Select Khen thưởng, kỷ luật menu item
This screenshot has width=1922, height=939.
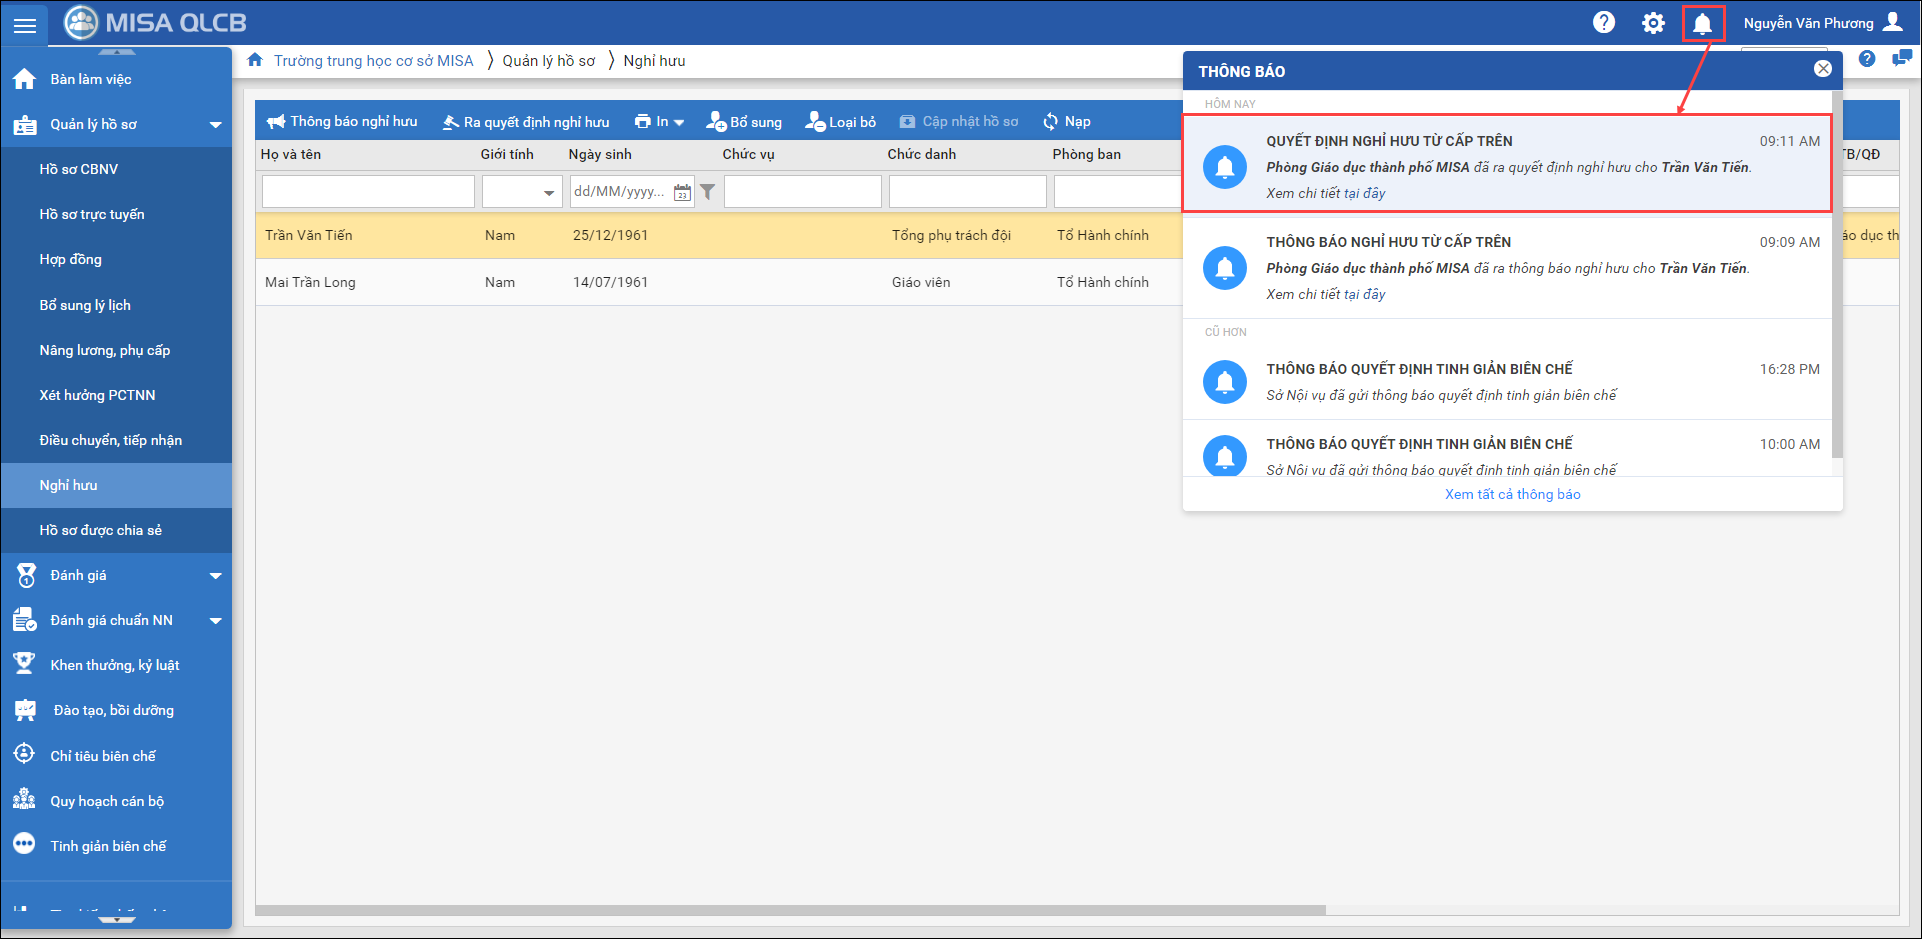click(x=115, y=666)
